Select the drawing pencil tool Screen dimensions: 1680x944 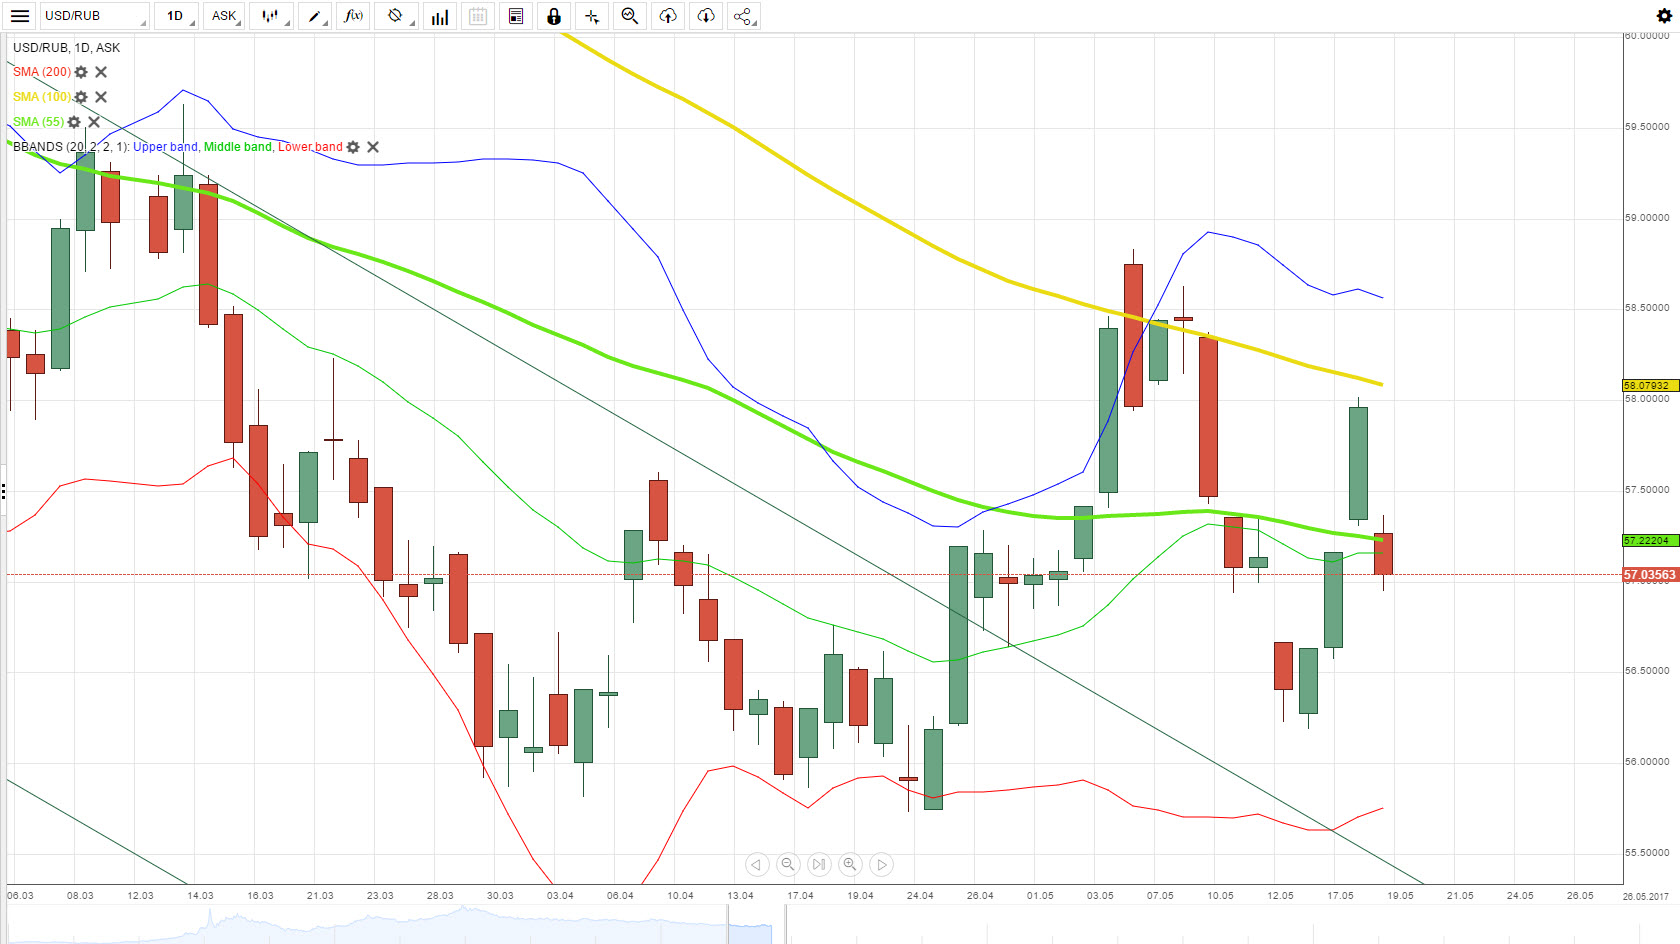[x=313, y=16]
